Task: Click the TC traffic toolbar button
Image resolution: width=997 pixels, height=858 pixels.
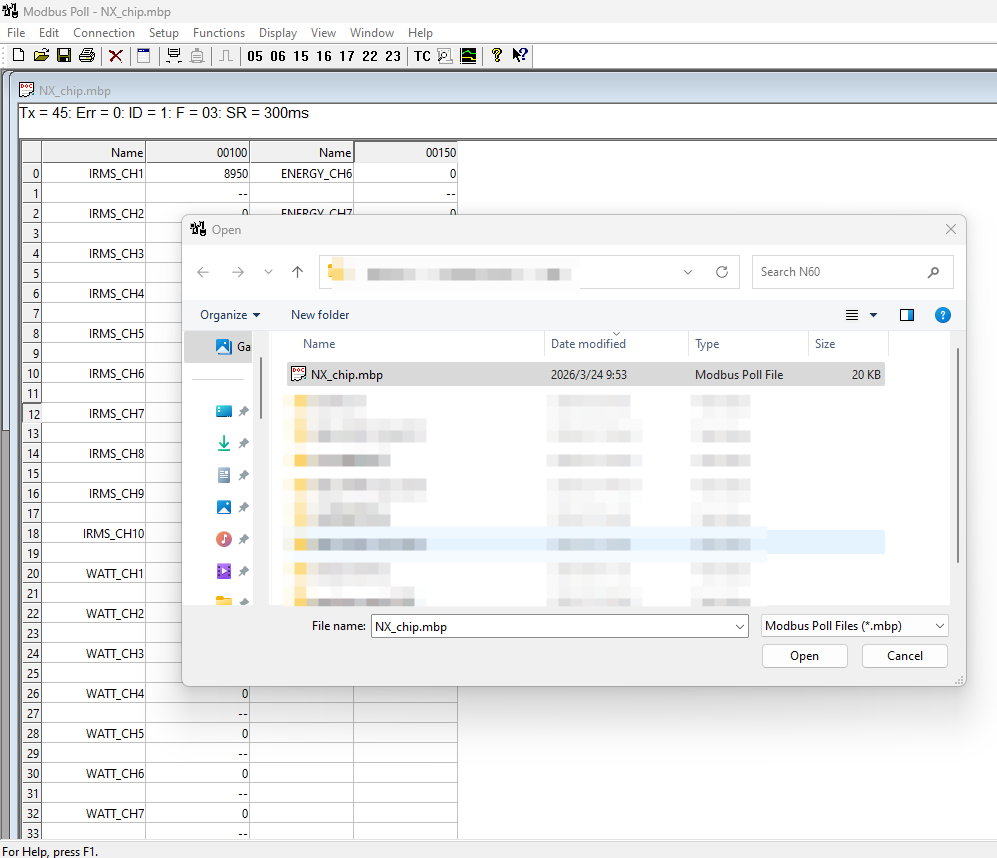Action: 422,56
